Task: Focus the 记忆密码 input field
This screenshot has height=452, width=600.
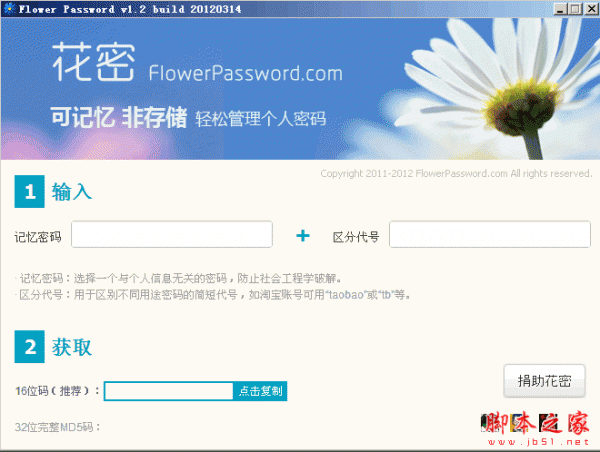Action: tap(172, 234)
